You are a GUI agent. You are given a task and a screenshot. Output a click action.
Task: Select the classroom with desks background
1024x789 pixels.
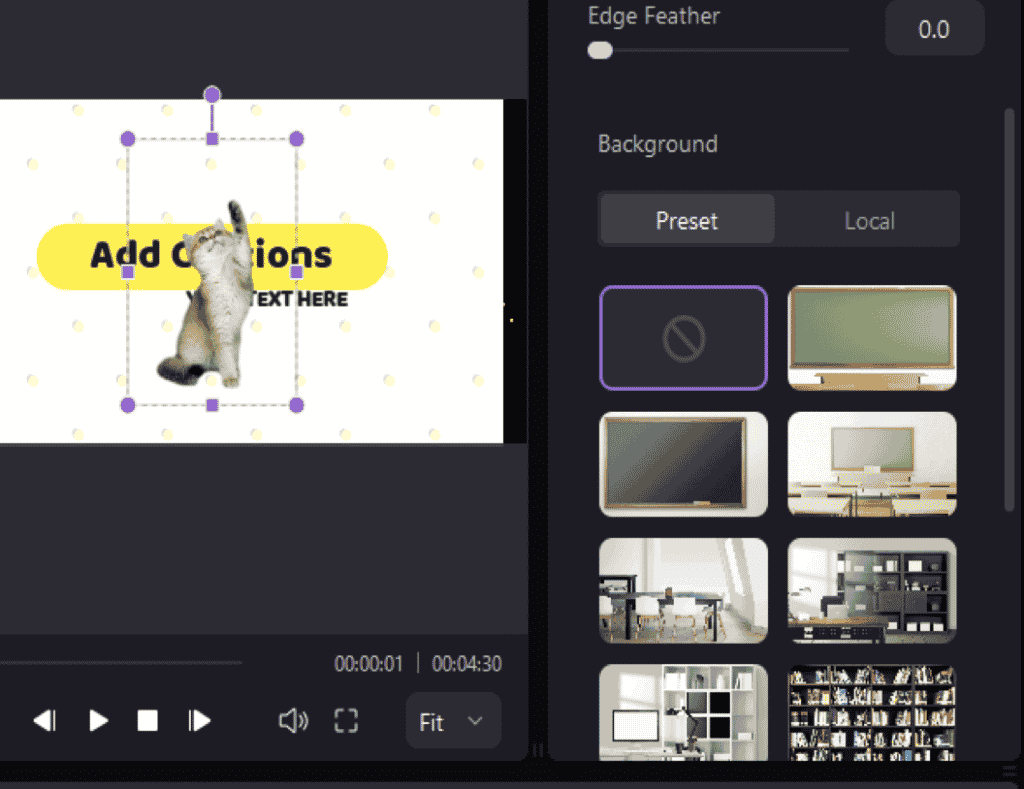pyautogui.click(x=872, y=464)
